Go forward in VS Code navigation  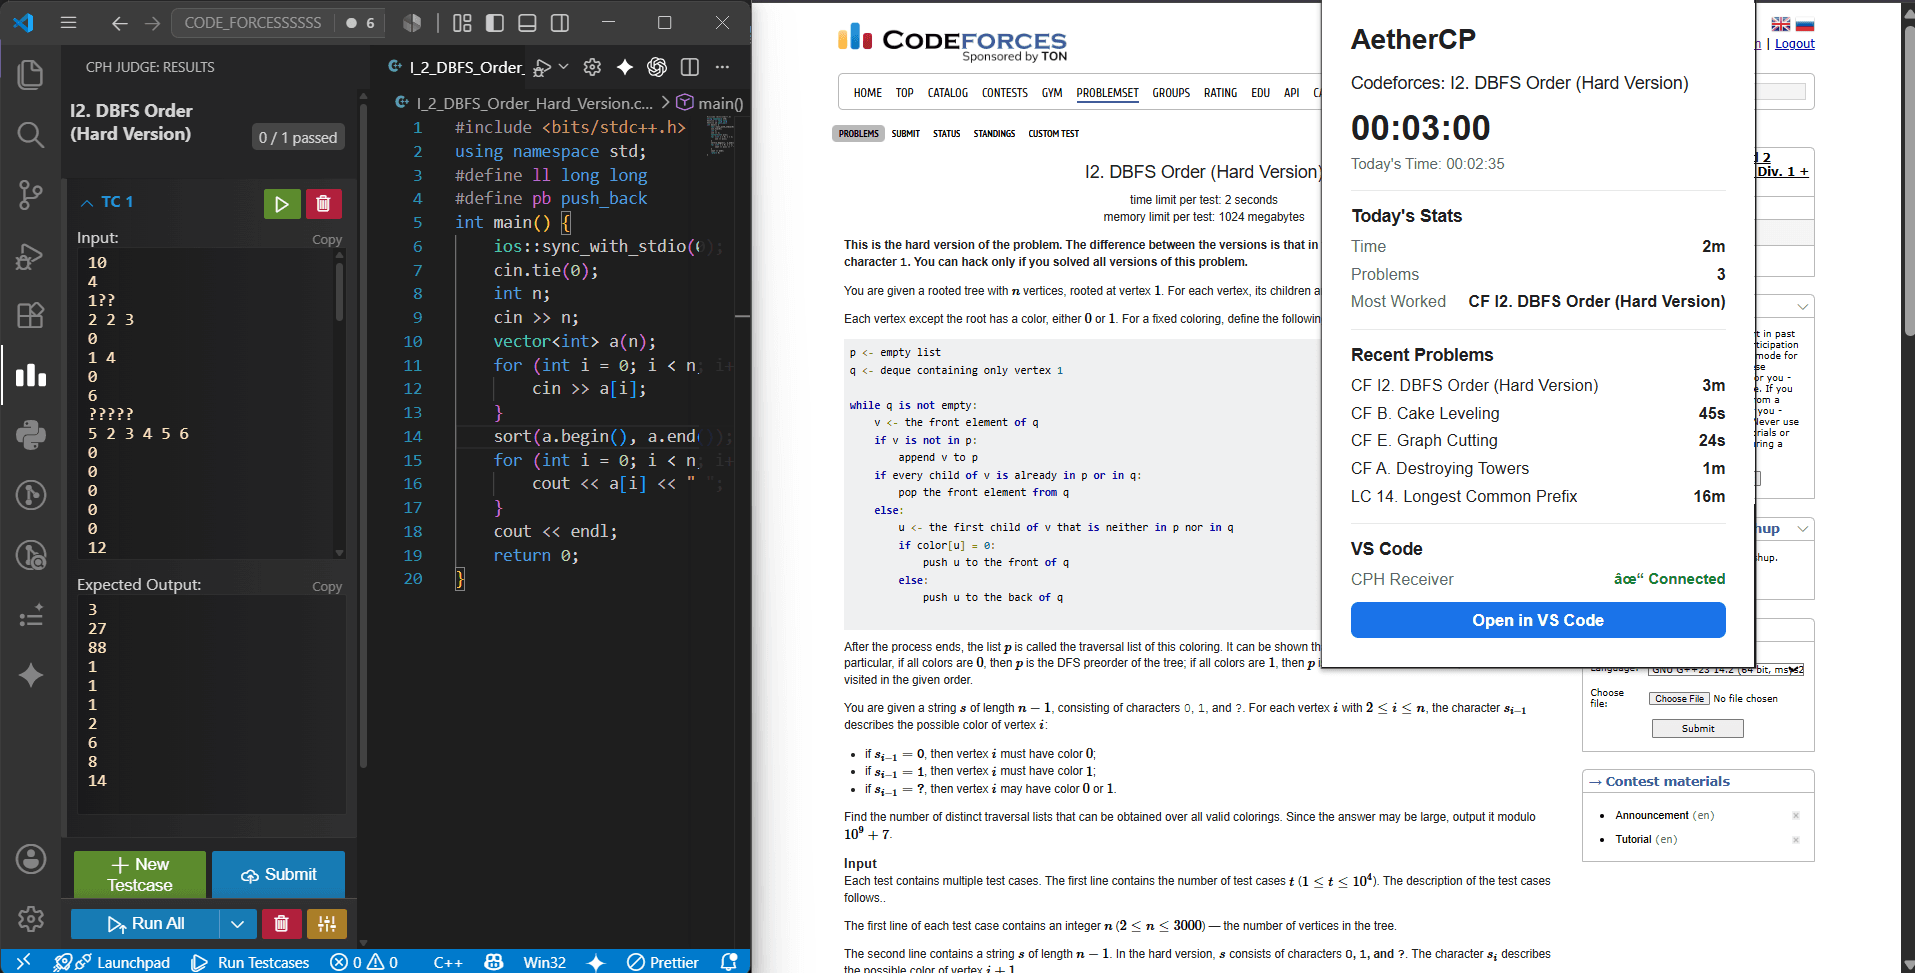click(x=152, y=22)
